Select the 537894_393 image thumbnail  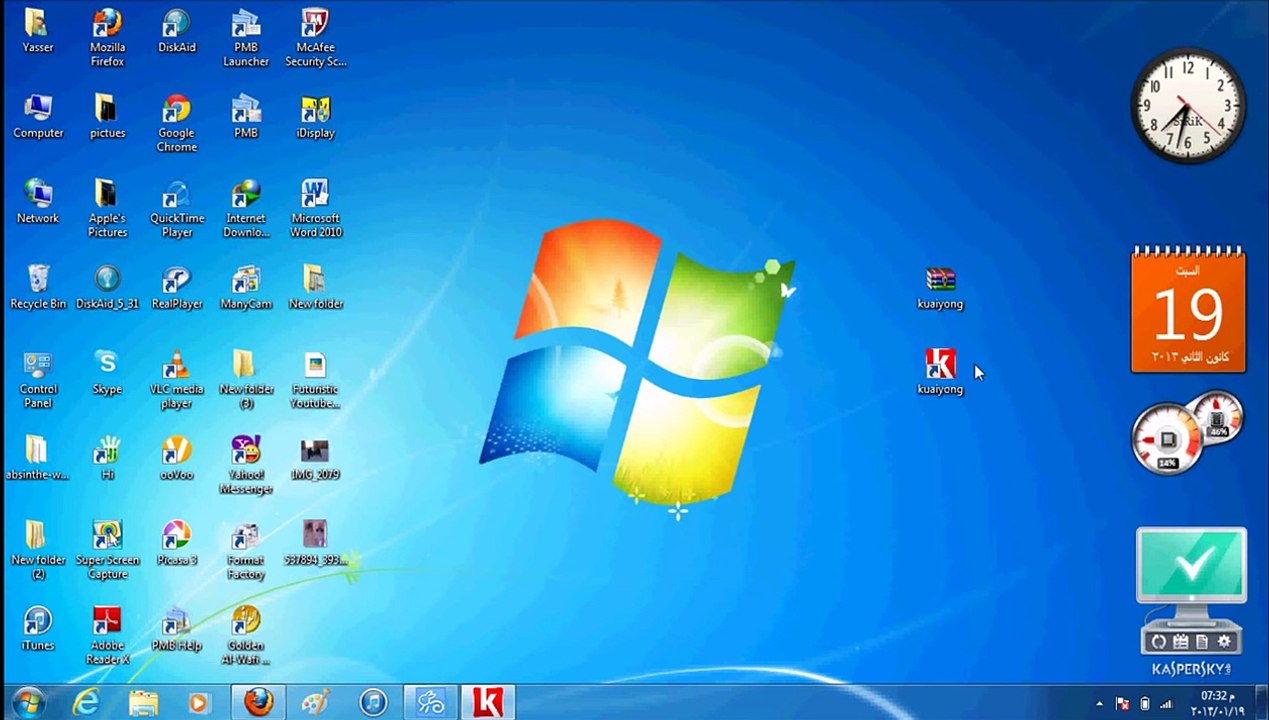(316, 543)
